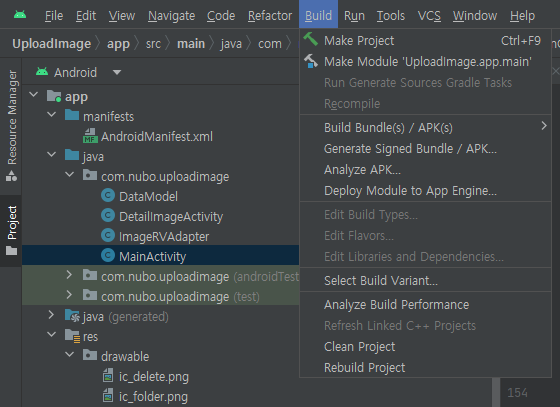This screenshot has width=560, height=407.
Task: Open the VCS menu
Action: pyautogui.click(x=429, y=16)
